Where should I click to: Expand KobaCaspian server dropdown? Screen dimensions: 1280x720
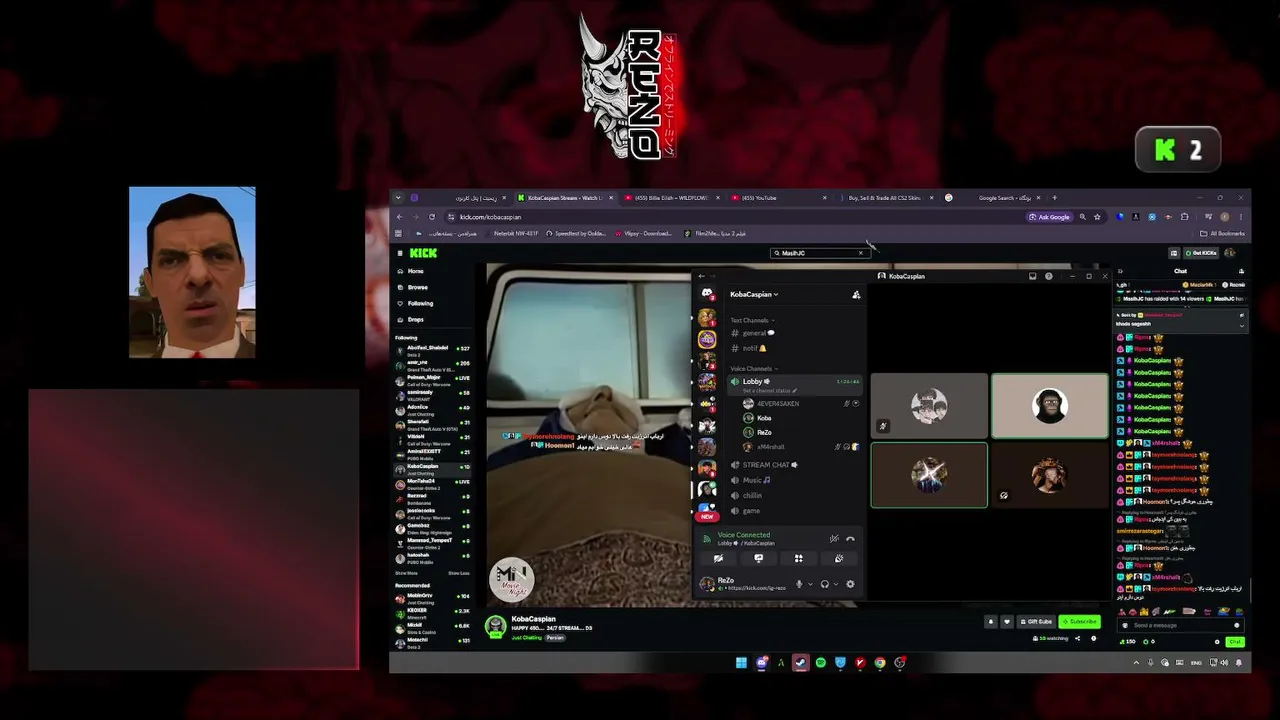tap(754, 294)
